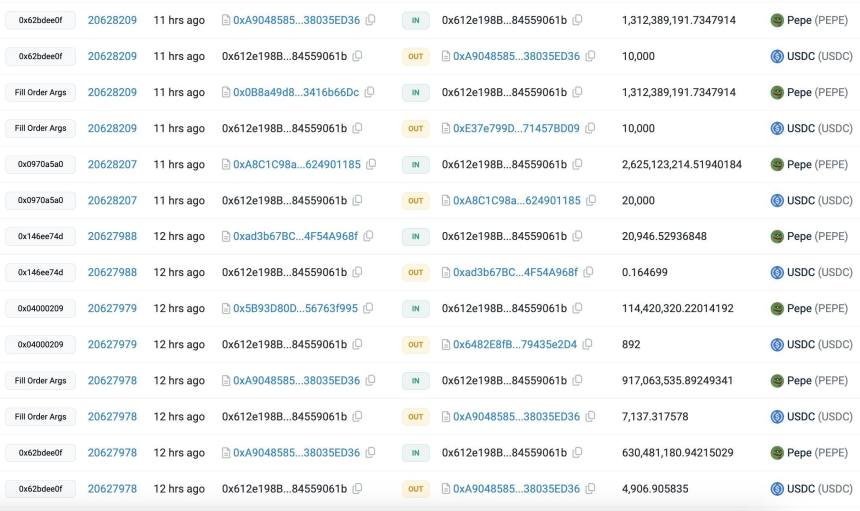Viewport: 860px width, 511px height.
Task: Click USDC token icon in the 892 row
Action: (777, 344)
